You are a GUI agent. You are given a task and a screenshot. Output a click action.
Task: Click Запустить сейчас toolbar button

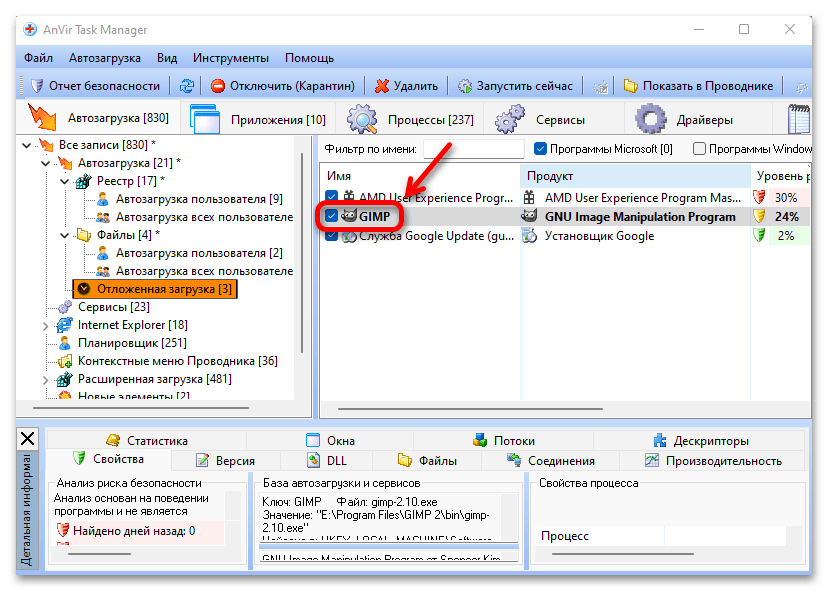tap(515, 86)
